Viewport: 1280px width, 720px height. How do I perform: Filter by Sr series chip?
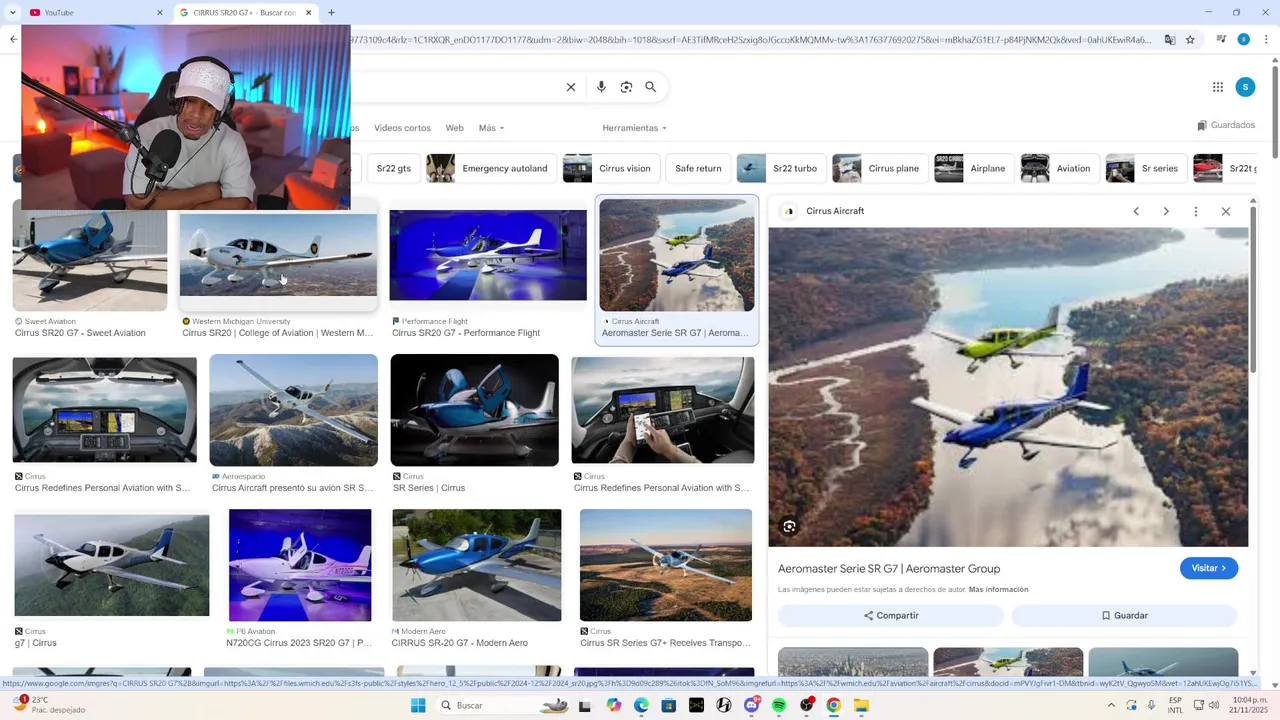point(1147,168)
